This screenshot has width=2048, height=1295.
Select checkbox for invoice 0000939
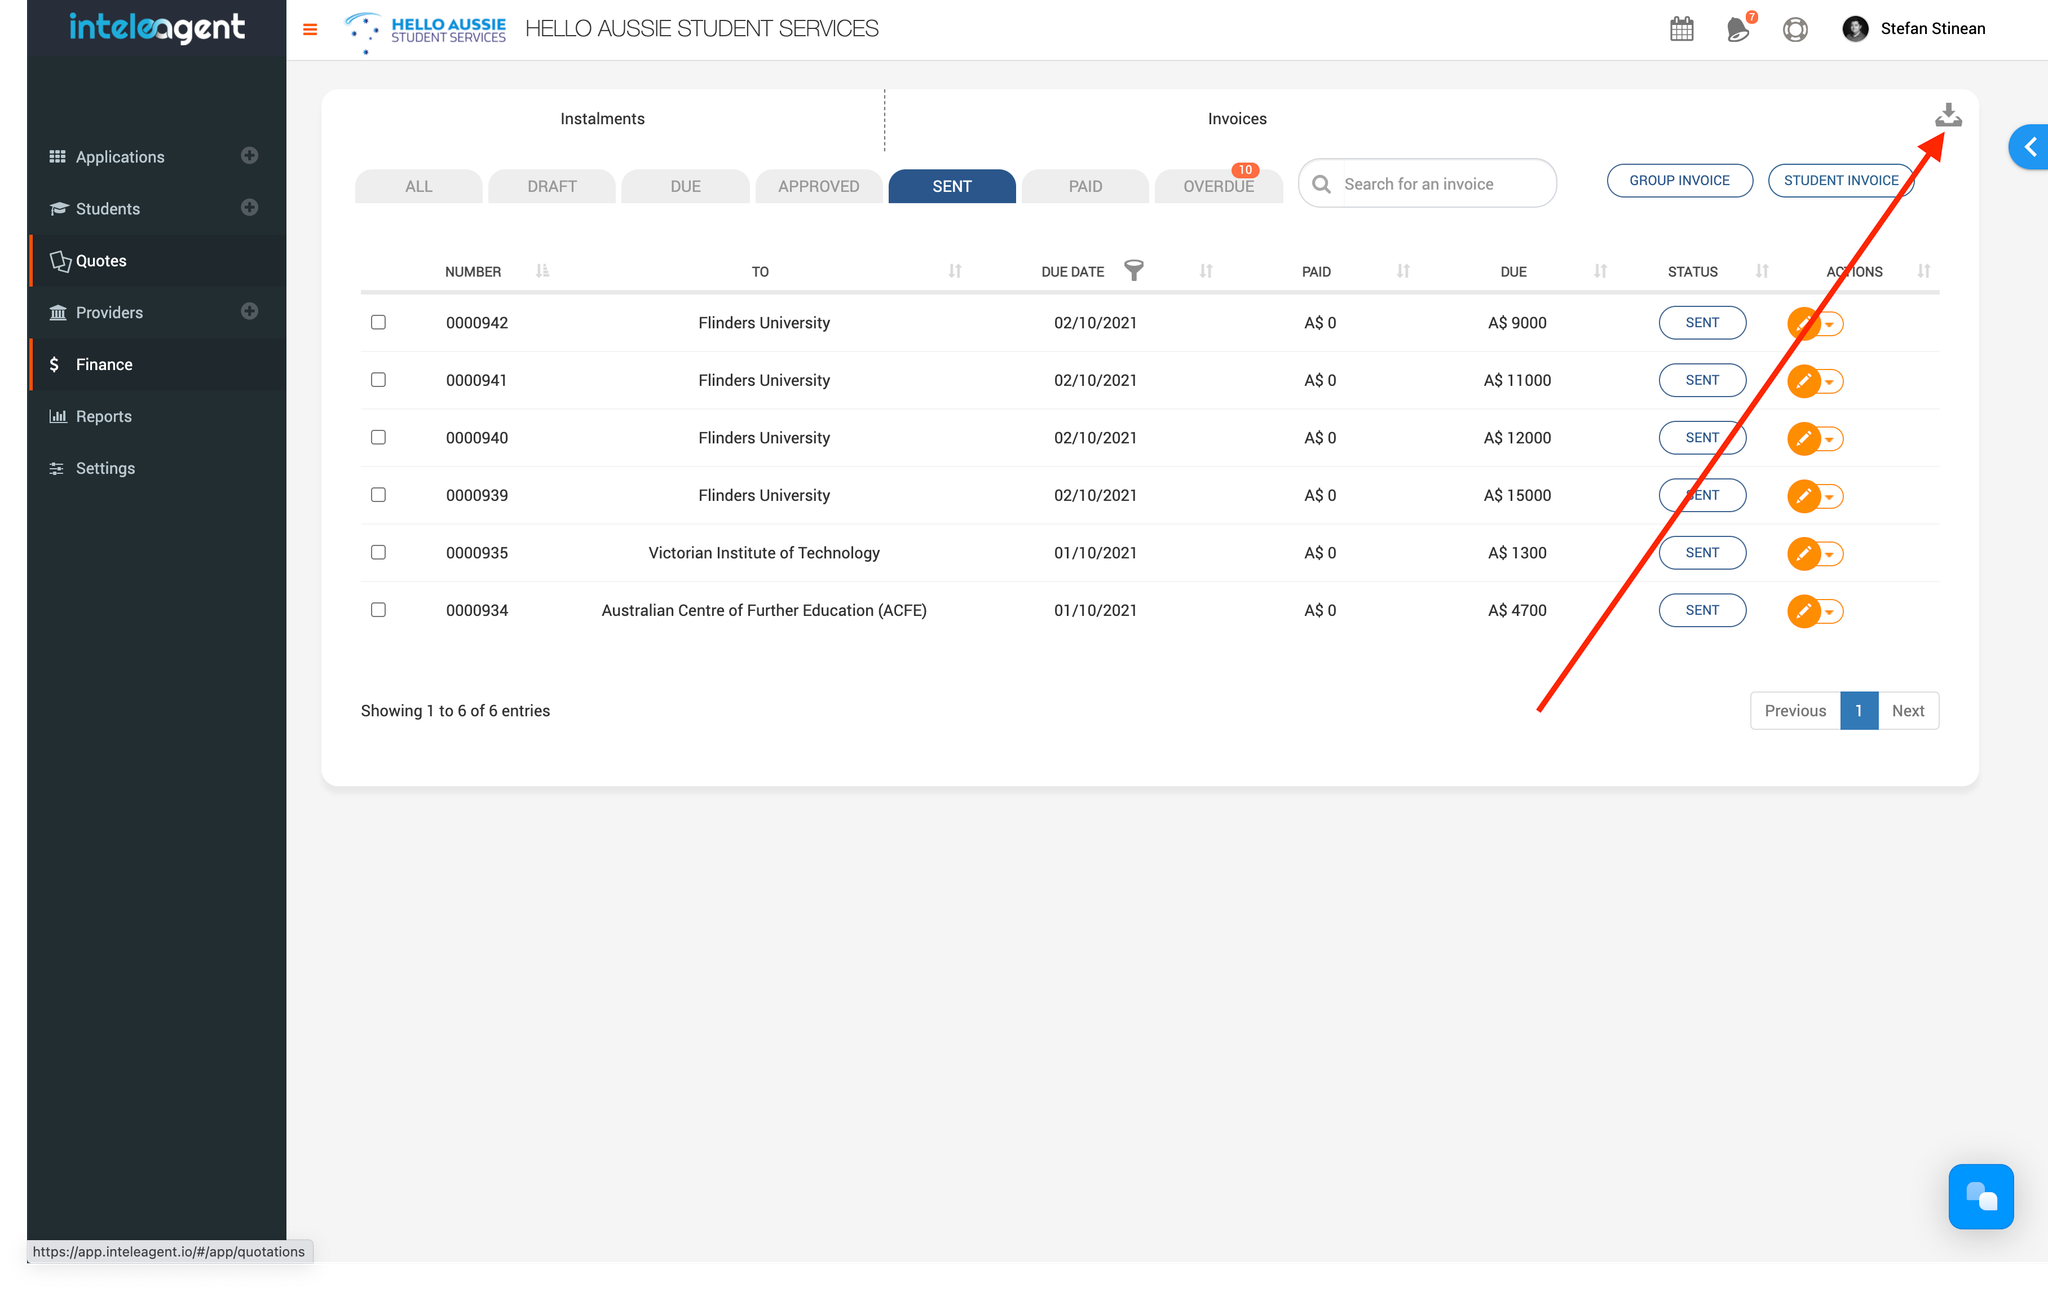[378, 495]
